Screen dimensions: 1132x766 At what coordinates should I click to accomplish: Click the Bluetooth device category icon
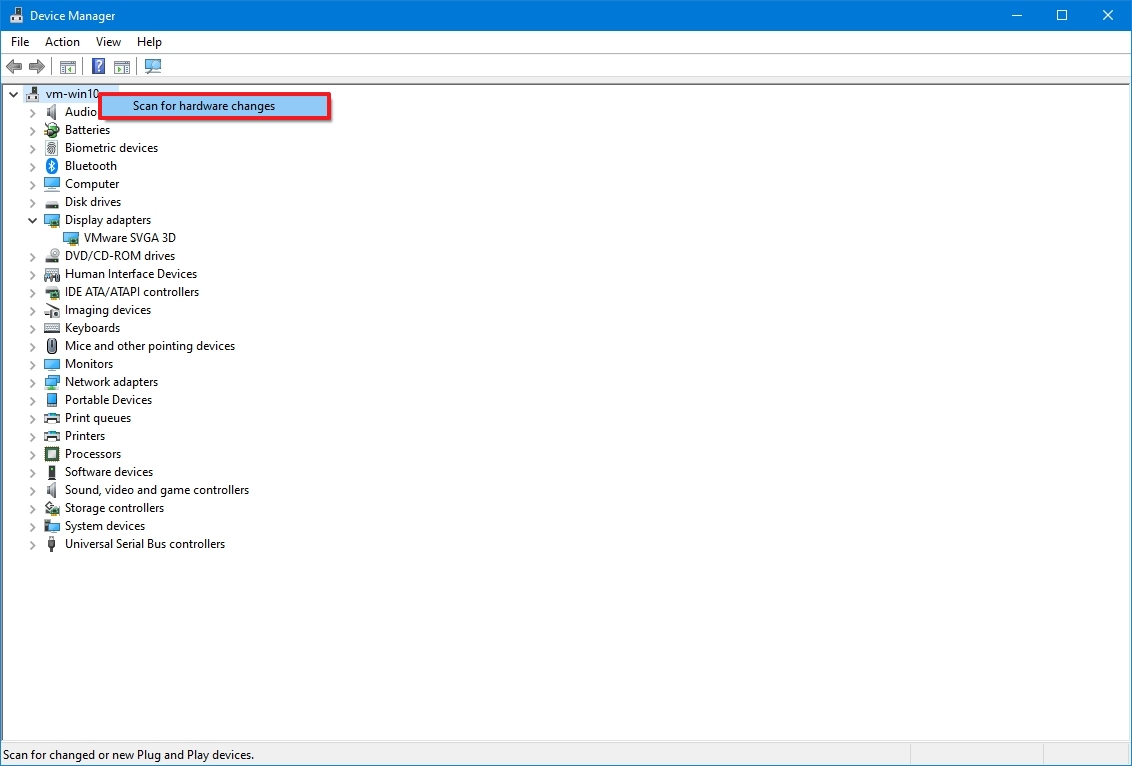(x=50, y=165)
